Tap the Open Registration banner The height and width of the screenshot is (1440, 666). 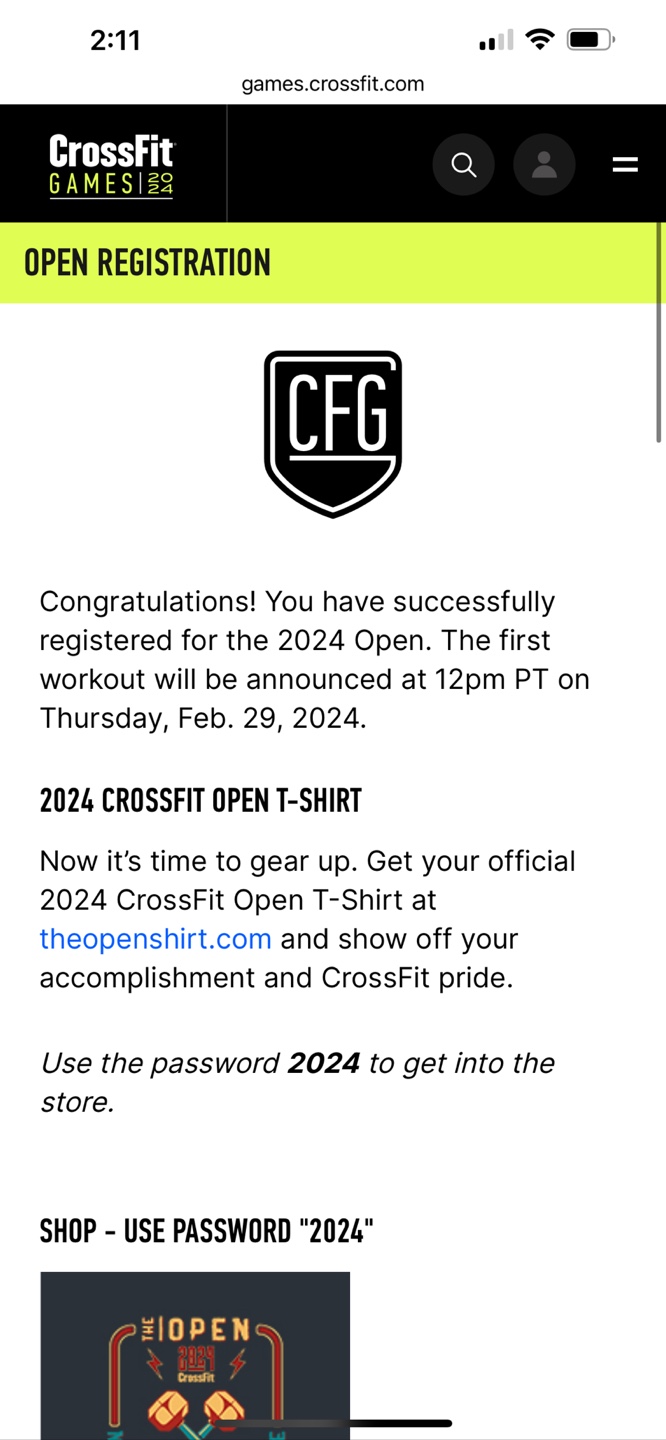point(333,263)
